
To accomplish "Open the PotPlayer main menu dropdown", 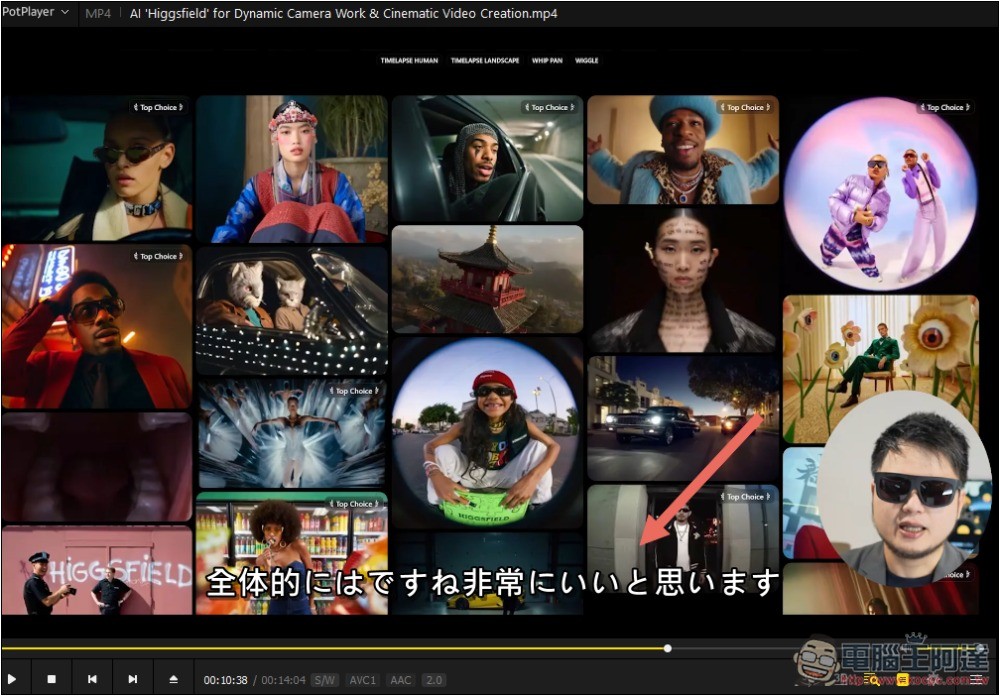I will tap(37, 12).
